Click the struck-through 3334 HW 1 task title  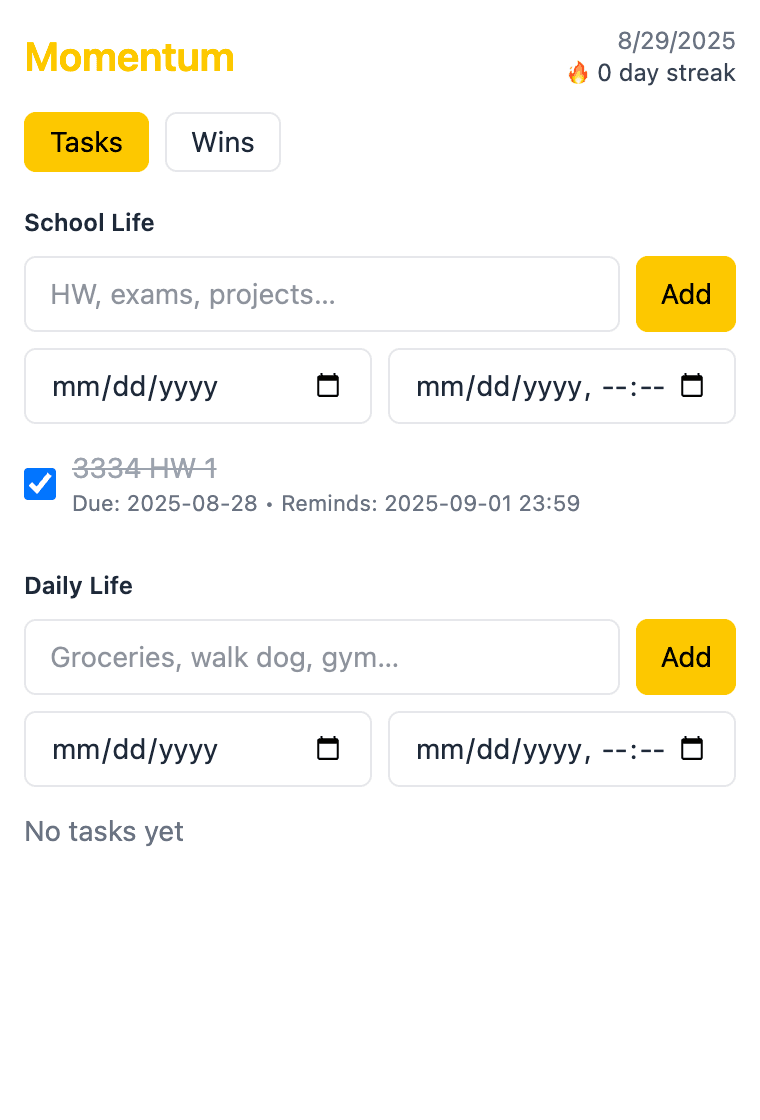coord(145,467)
